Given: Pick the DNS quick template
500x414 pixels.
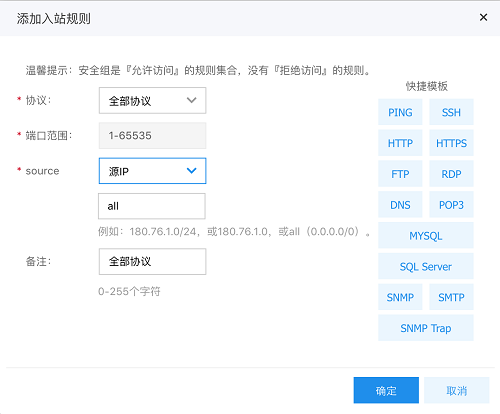Looking at the screenshot, I should tap(400, 205).
